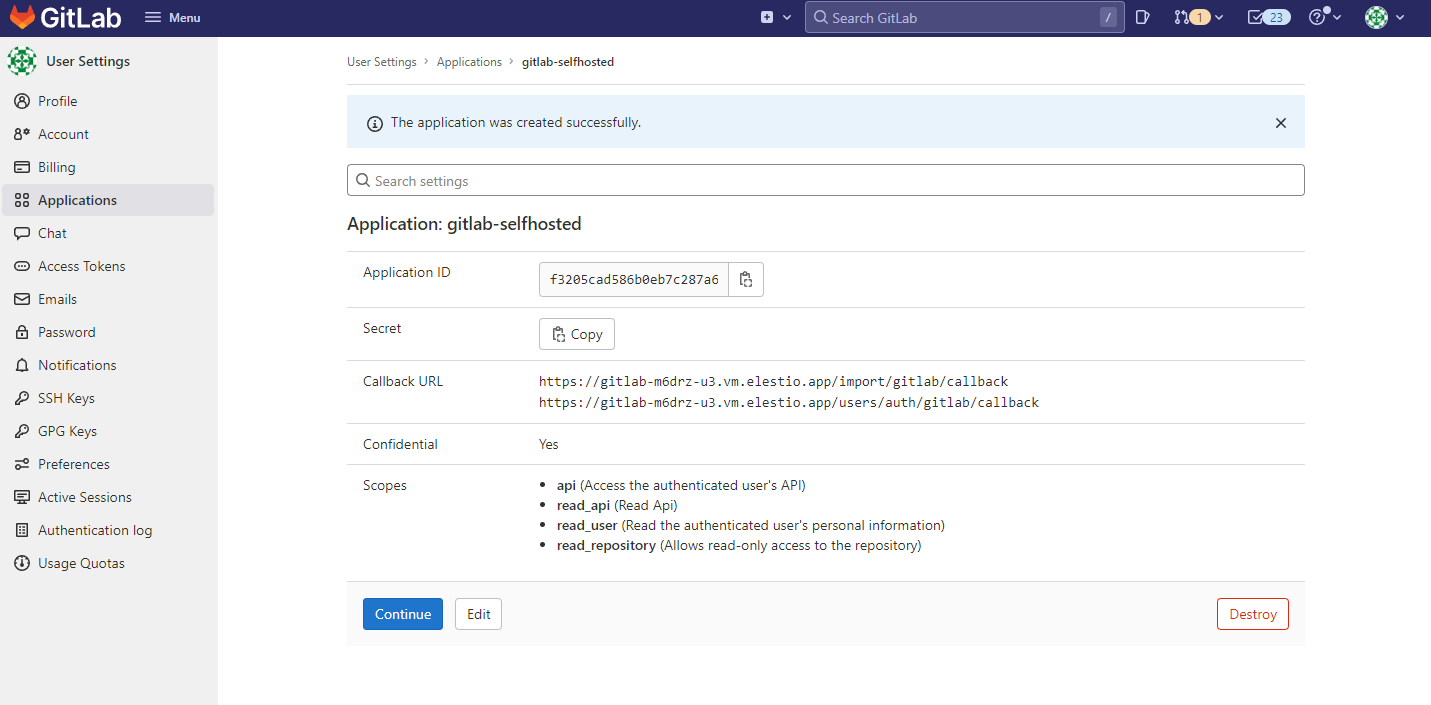The height and width of the screenshot is (705, 1431).
Task: Click the GPG Keys key icon
Action: [x=22, y=431]
